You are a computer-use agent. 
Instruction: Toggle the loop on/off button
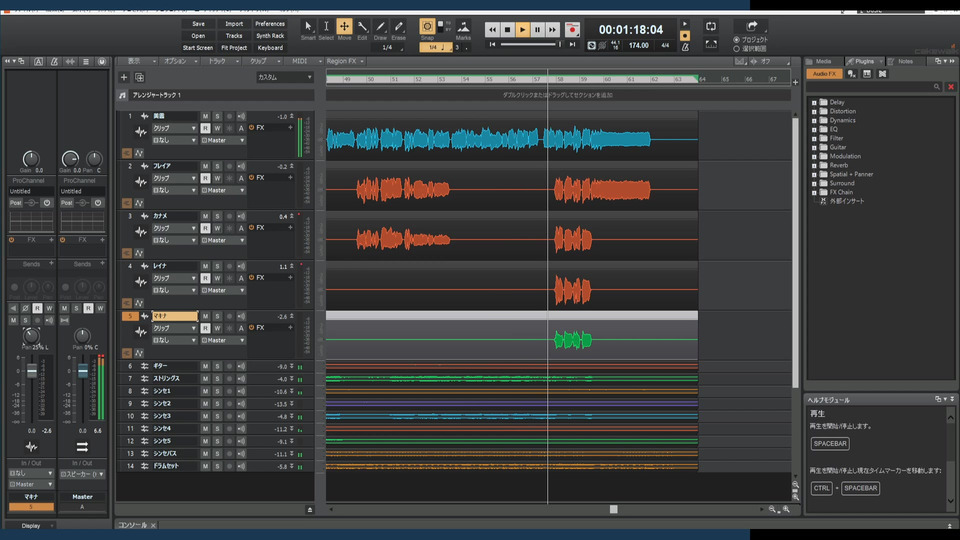[710, 26]
